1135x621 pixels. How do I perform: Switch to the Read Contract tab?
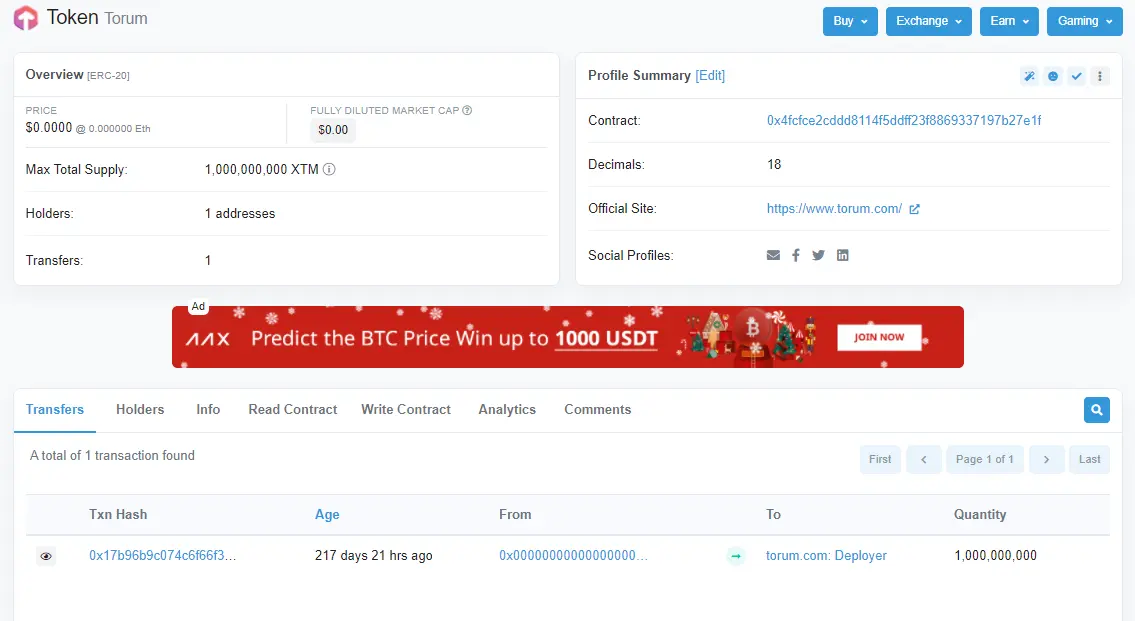pos(292,410)
